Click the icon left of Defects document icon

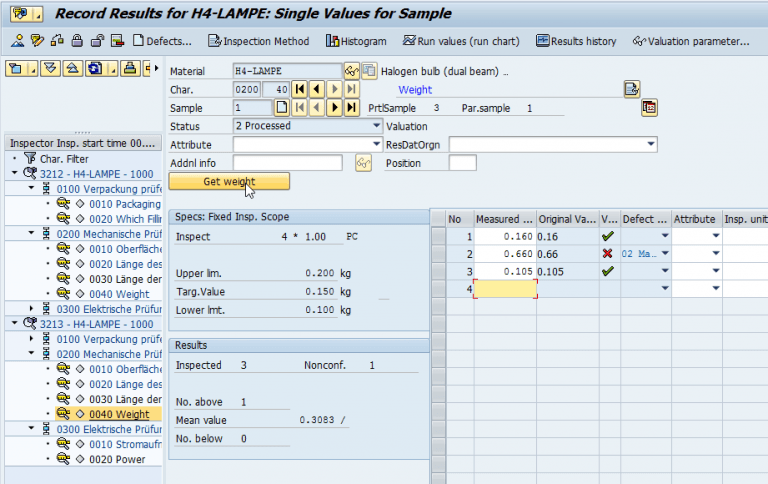click(x=117, y=41)
